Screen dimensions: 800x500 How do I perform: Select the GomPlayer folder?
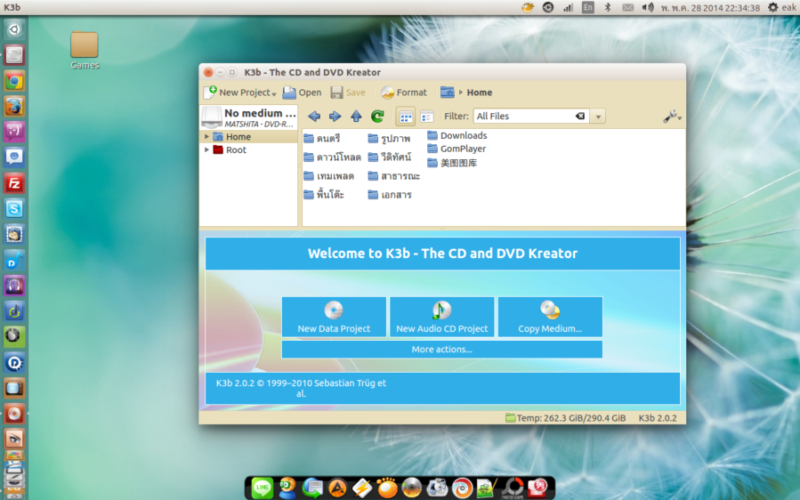pos(457,148)
